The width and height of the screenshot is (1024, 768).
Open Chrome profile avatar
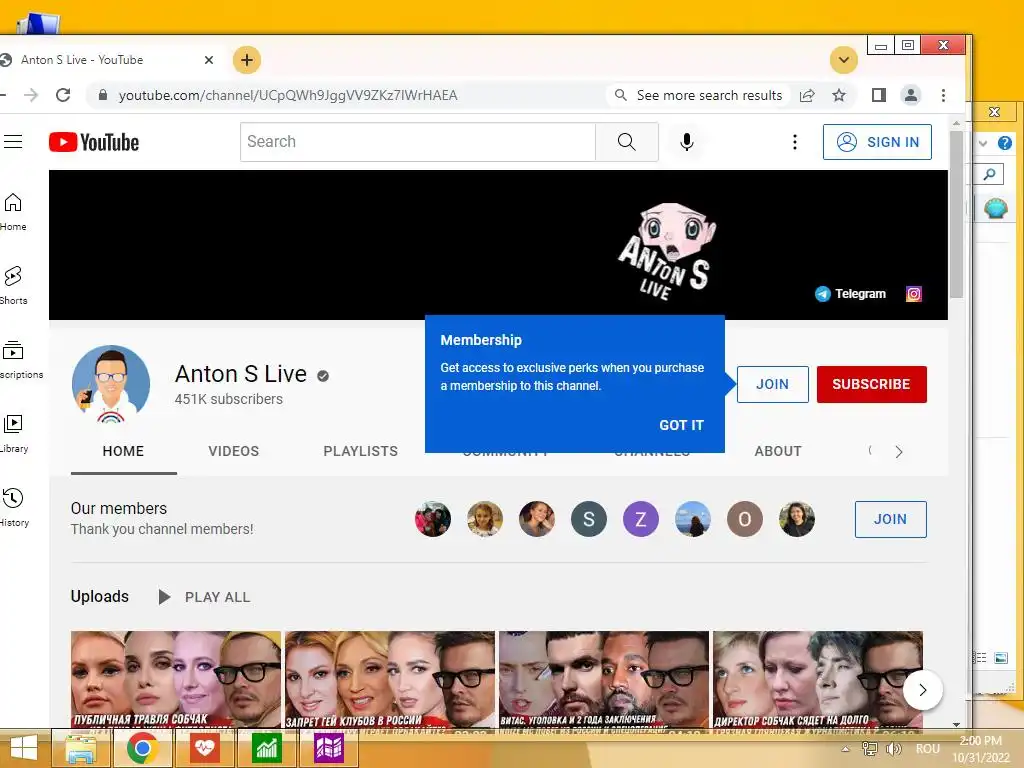pyautogui.click(x=910, y=95)
